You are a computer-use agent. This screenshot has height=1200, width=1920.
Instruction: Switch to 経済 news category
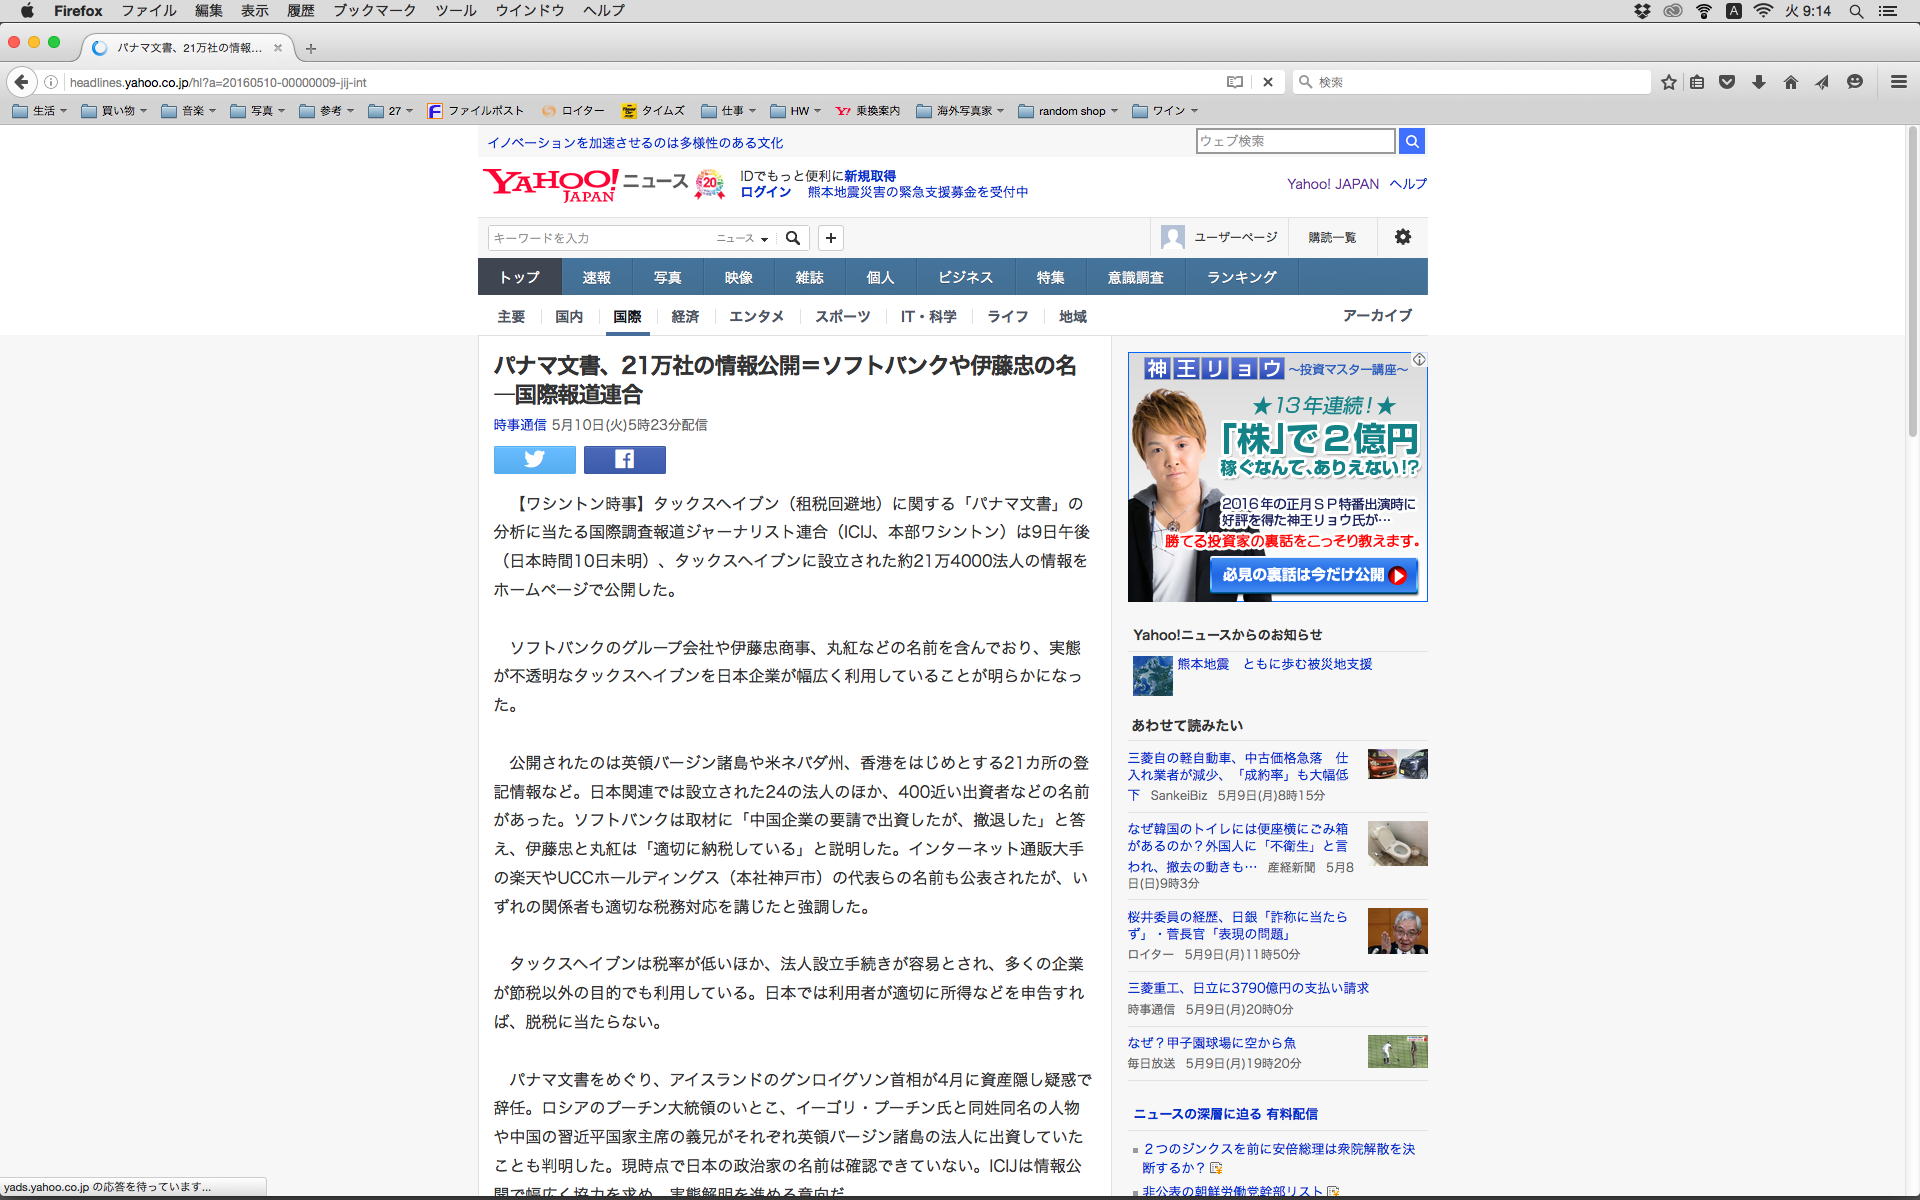[x=685, y=316]
